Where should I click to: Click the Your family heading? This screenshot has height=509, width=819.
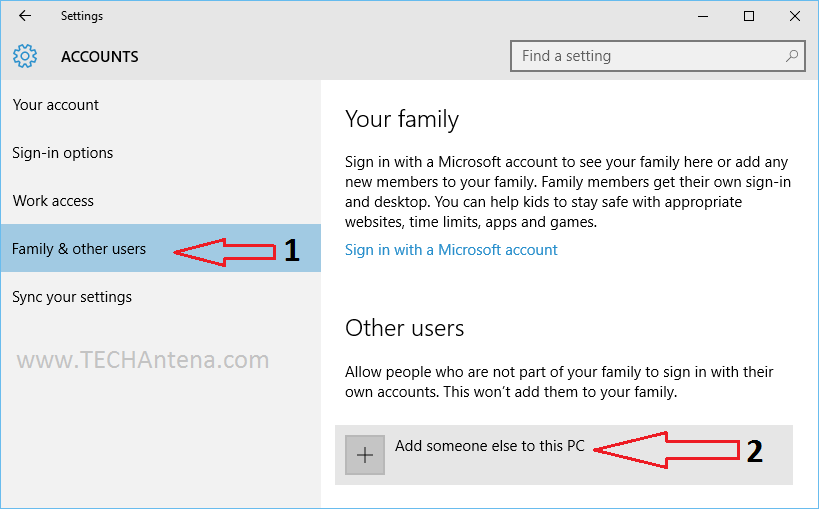point(402,119)
